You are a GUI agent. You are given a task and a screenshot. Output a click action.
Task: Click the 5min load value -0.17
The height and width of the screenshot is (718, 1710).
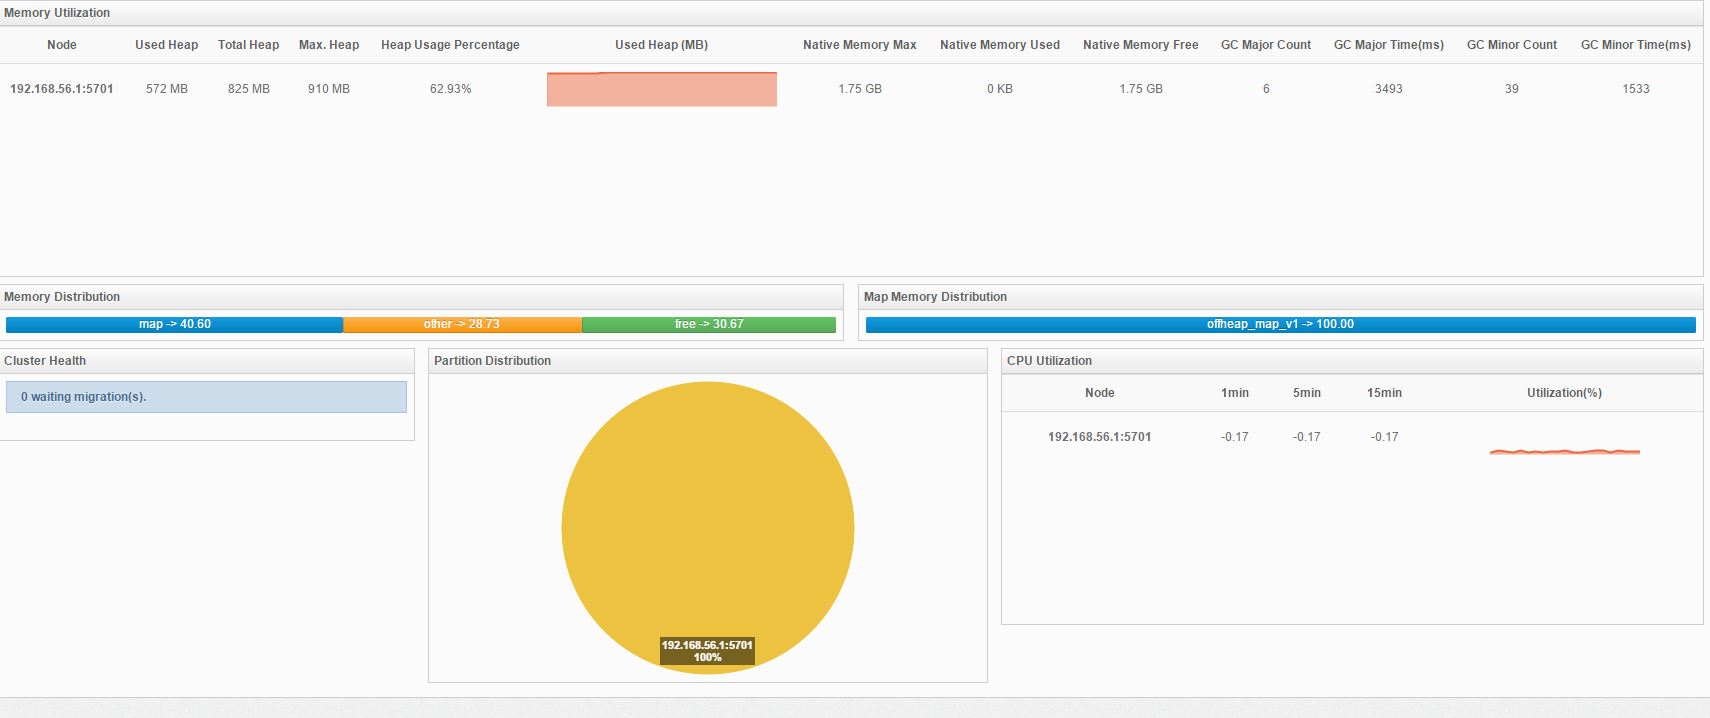1307,437
